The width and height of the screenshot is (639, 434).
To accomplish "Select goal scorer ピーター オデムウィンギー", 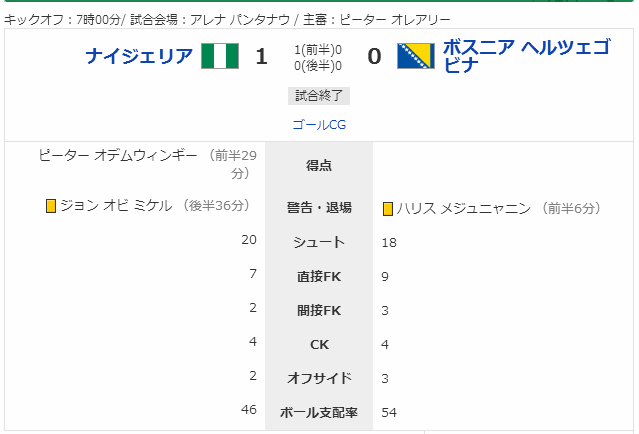I will pos(118,155).
